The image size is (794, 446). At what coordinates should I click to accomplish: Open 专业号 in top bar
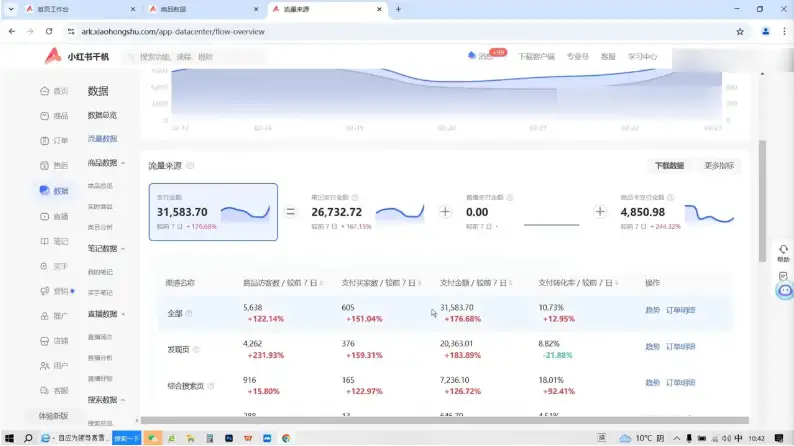[578, 57]
